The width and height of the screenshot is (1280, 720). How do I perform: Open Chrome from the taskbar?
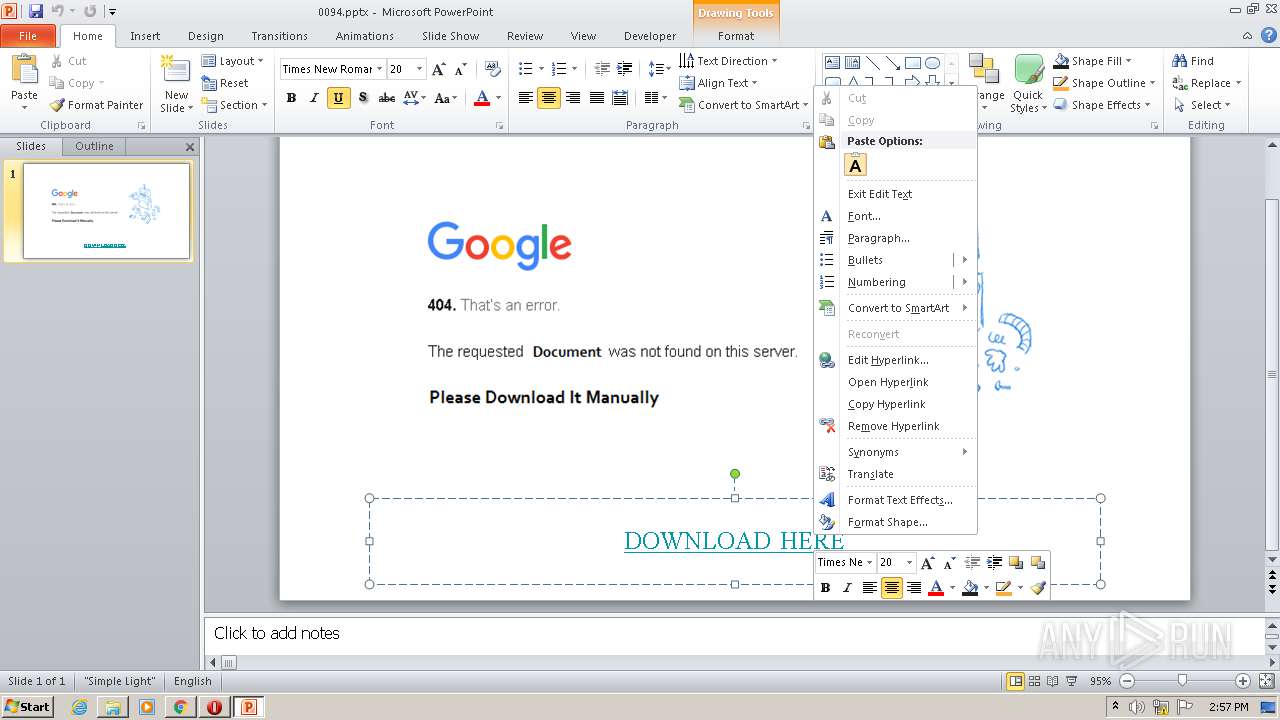(180, 707)
